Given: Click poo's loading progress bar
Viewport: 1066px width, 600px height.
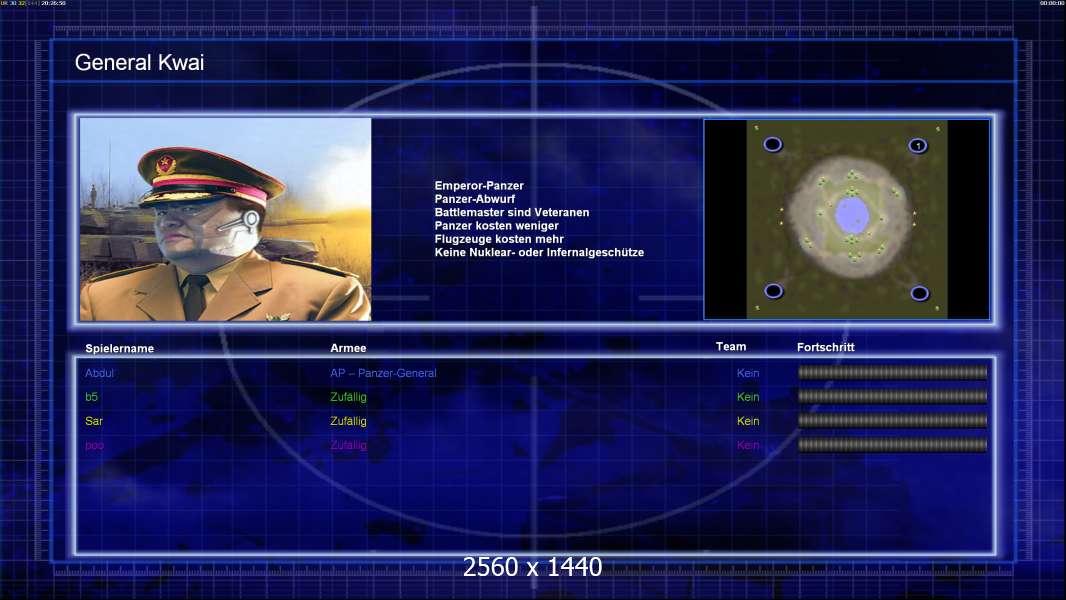Looking at the screenshot, I should pyautogui.click(x=893, y=445).
